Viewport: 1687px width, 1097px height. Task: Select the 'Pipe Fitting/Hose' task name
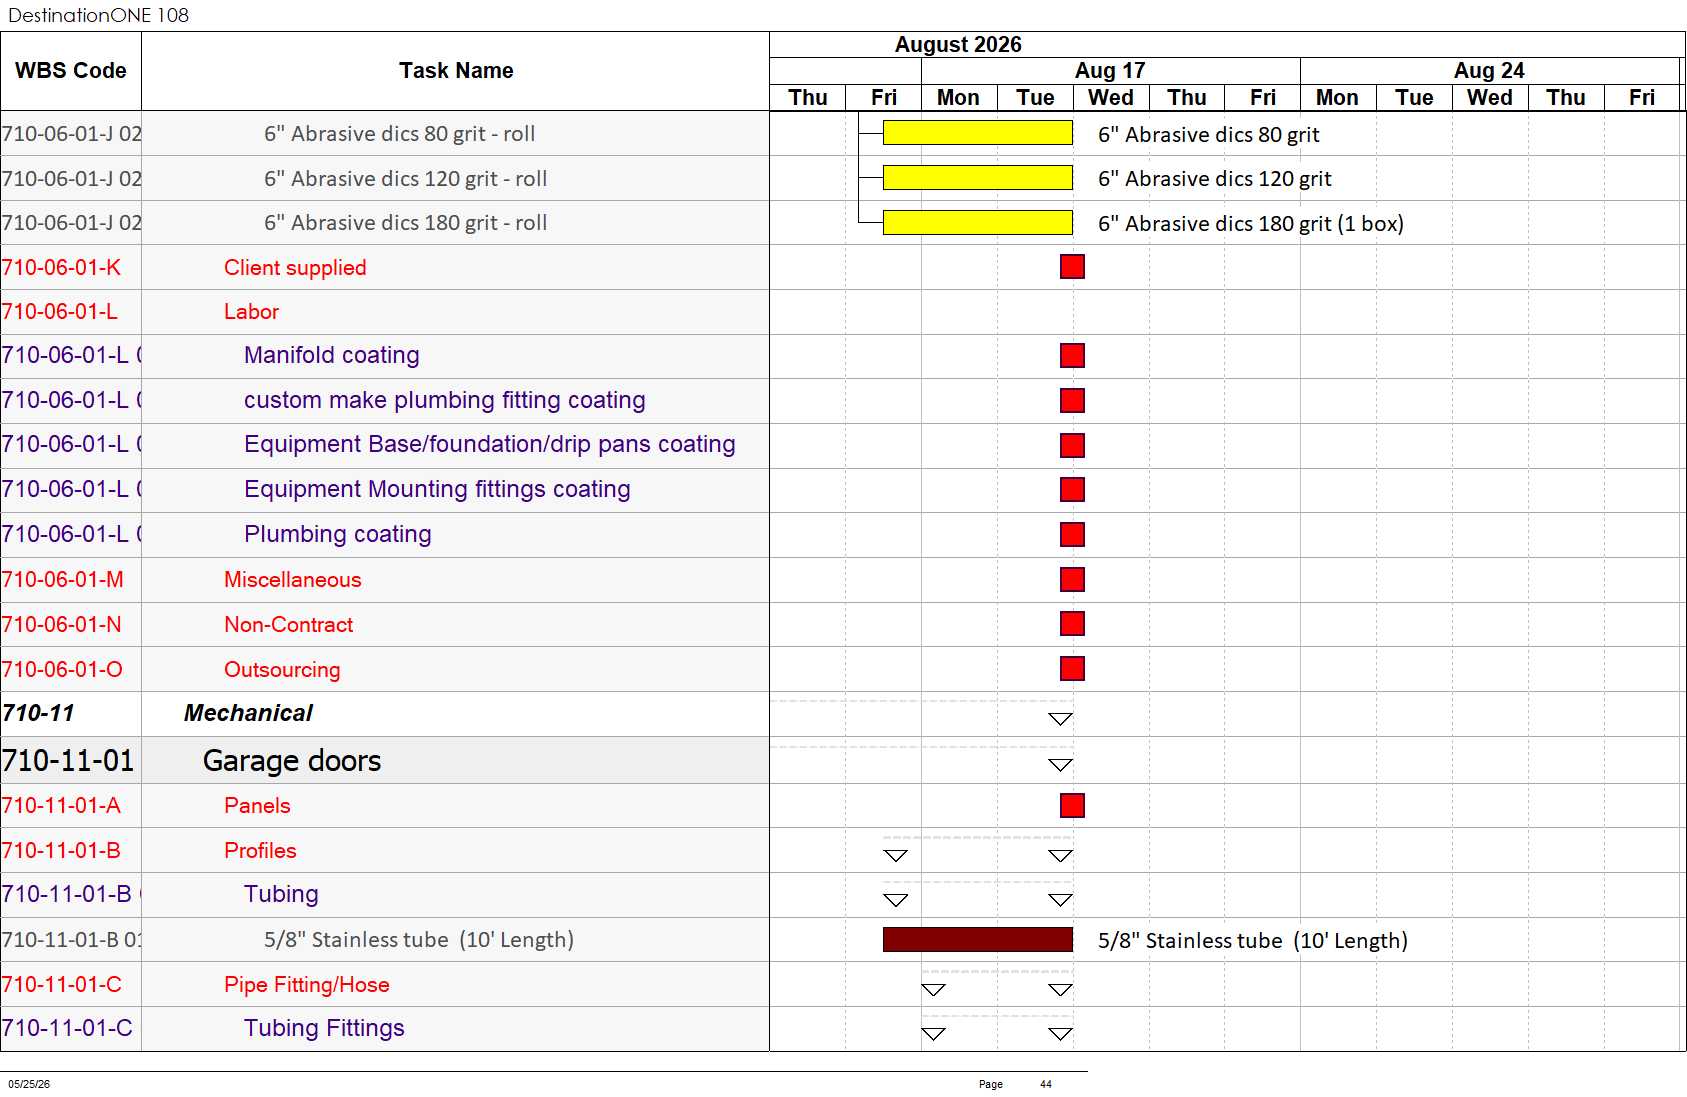[x=307, y=985]
